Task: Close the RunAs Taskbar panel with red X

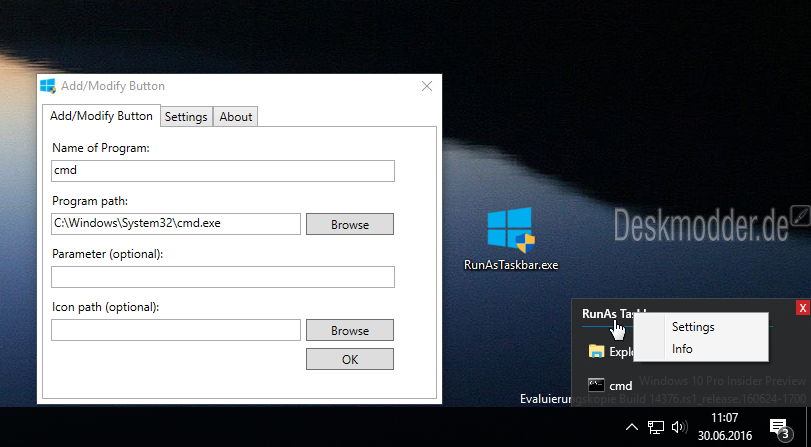Action: [x=803, y=308]
